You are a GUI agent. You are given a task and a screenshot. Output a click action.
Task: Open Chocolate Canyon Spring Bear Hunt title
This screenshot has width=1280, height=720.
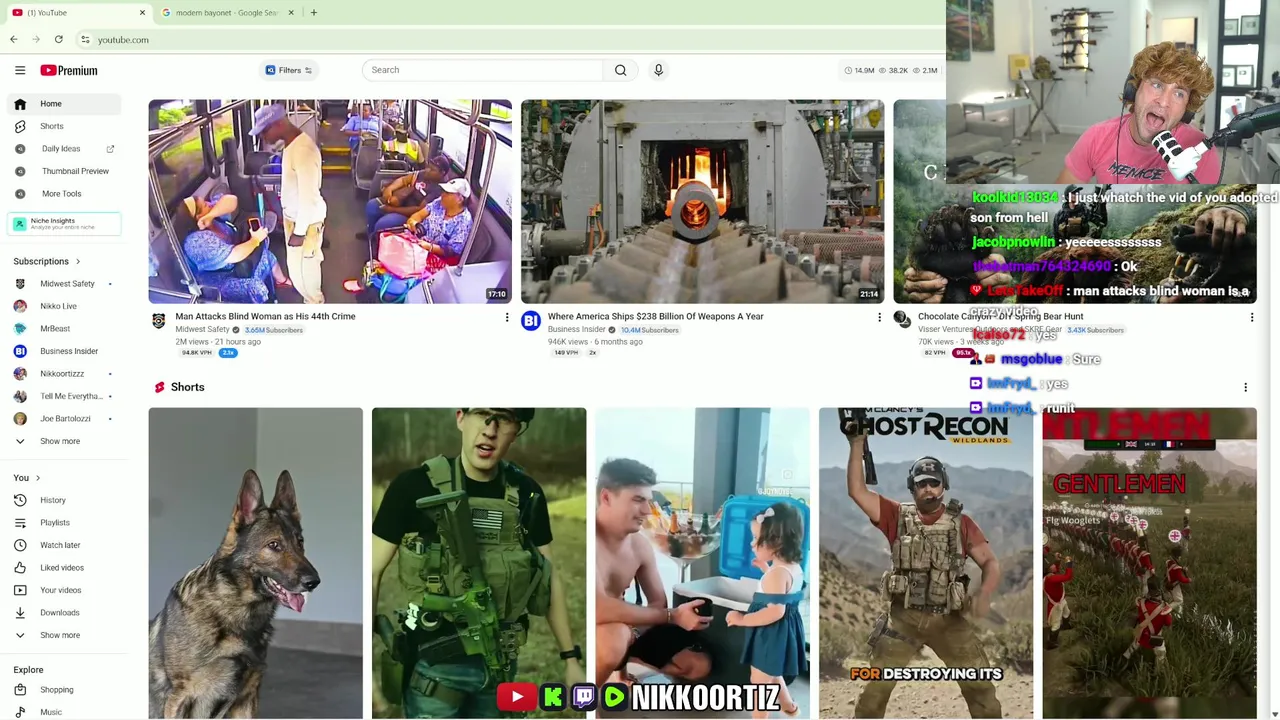[1000, 316]
